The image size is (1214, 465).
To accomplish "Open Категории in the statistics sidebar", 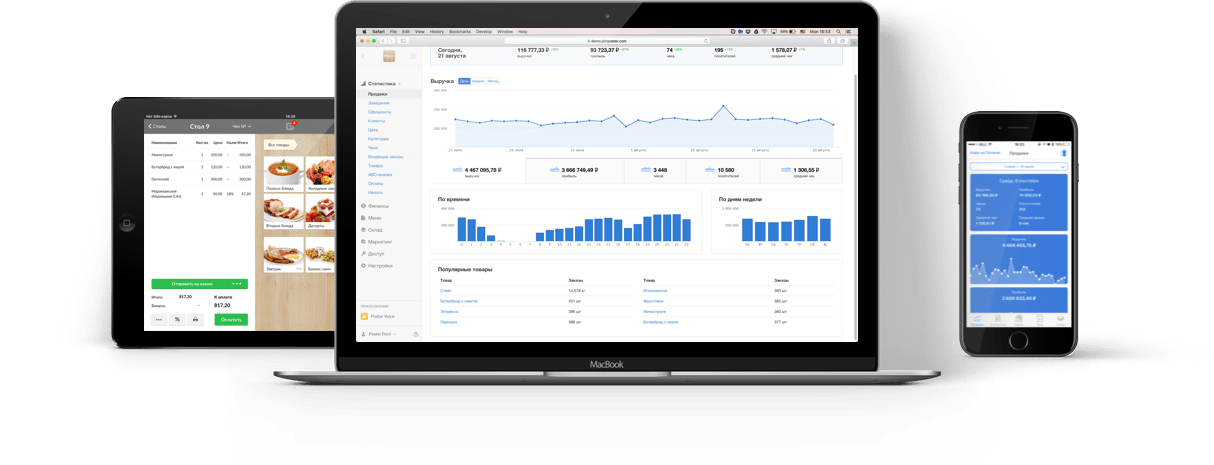I will (x=378, y=139).
